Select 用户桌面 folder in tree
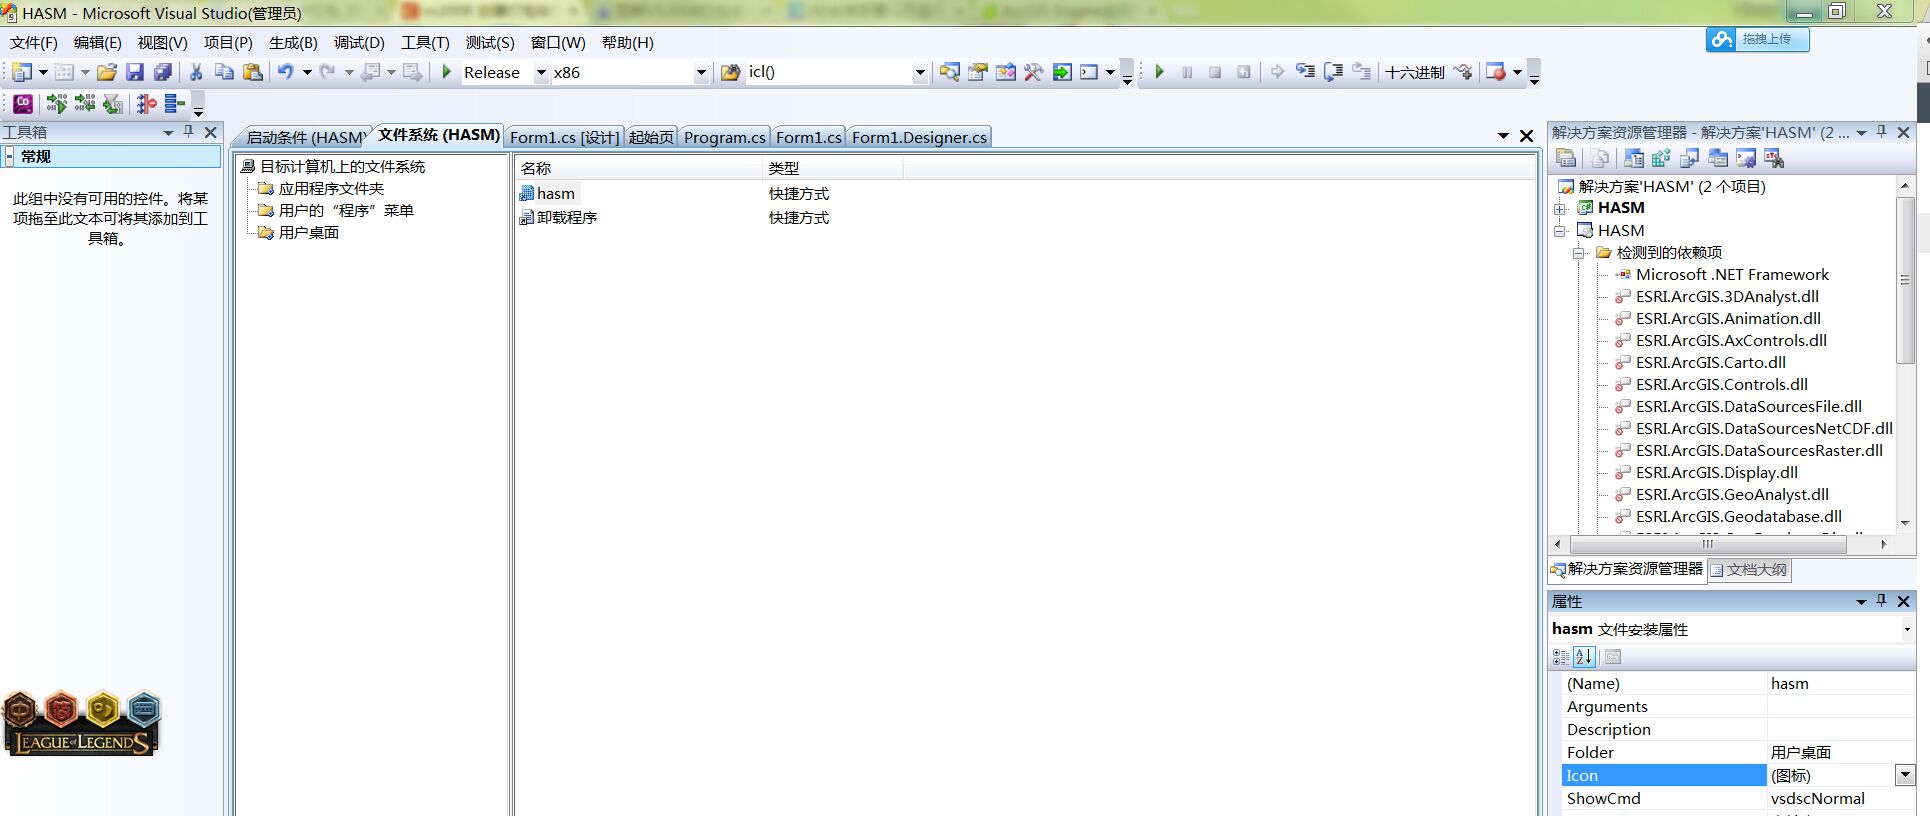 (x=309, y=233)
